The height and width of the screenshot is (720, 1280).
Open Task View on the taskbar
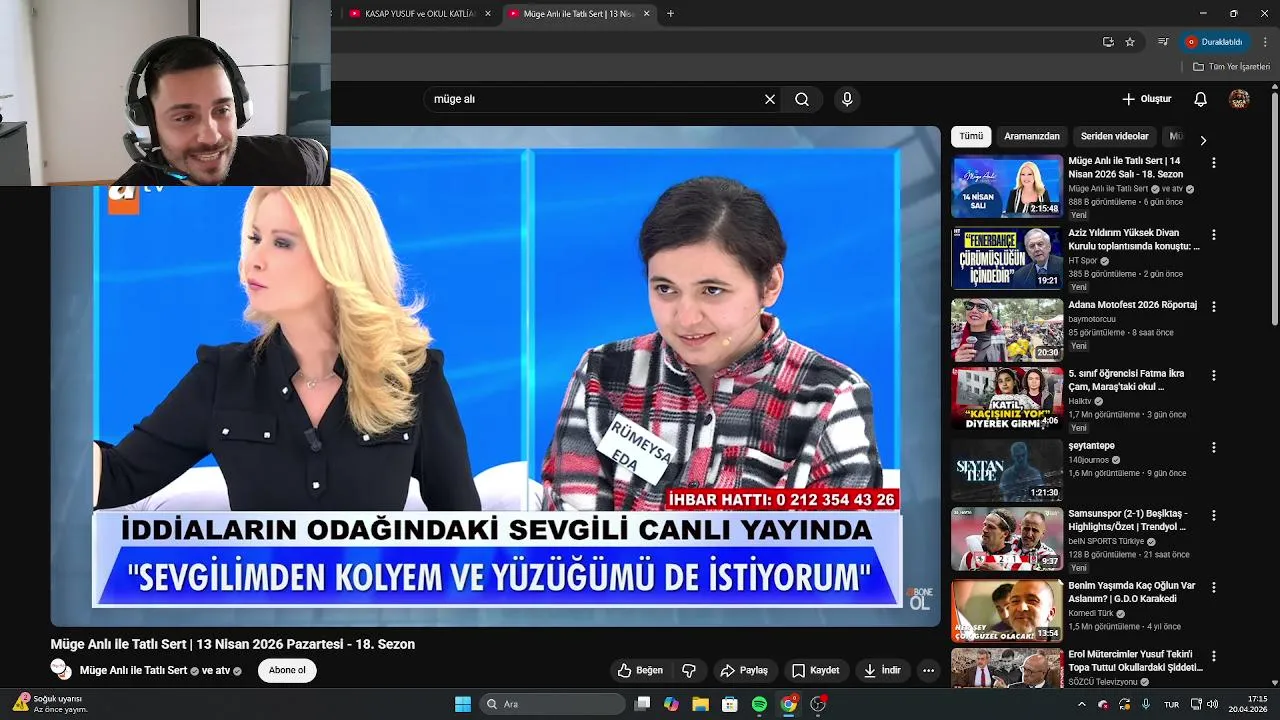(x=643, y=704)
